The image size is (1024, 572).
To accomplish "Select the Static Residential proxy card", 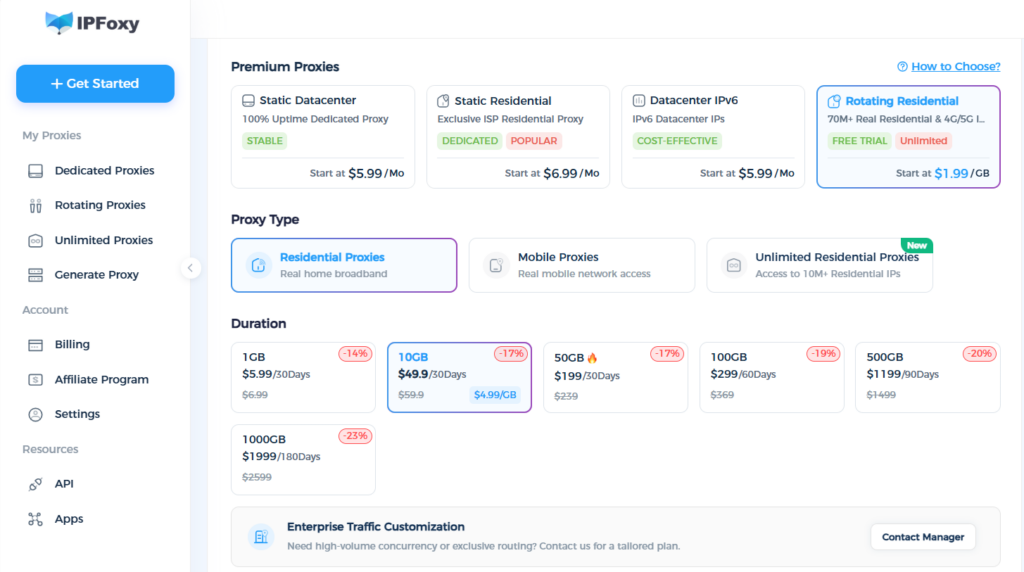I will tap(518, 137).
